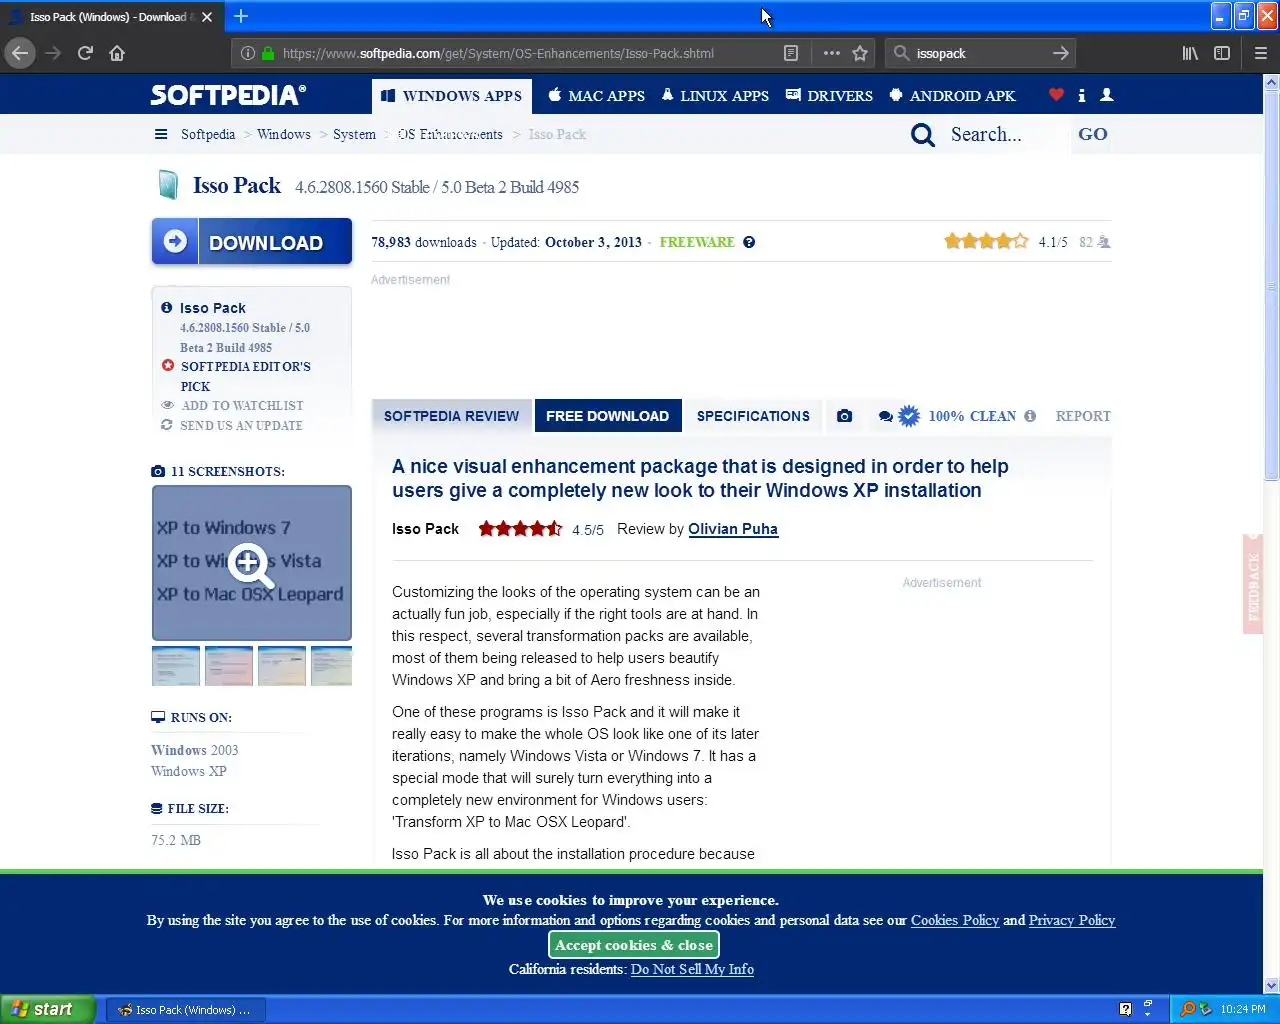Switch to Mac Apps section
1280x1024 pixels.
[597, 96]
